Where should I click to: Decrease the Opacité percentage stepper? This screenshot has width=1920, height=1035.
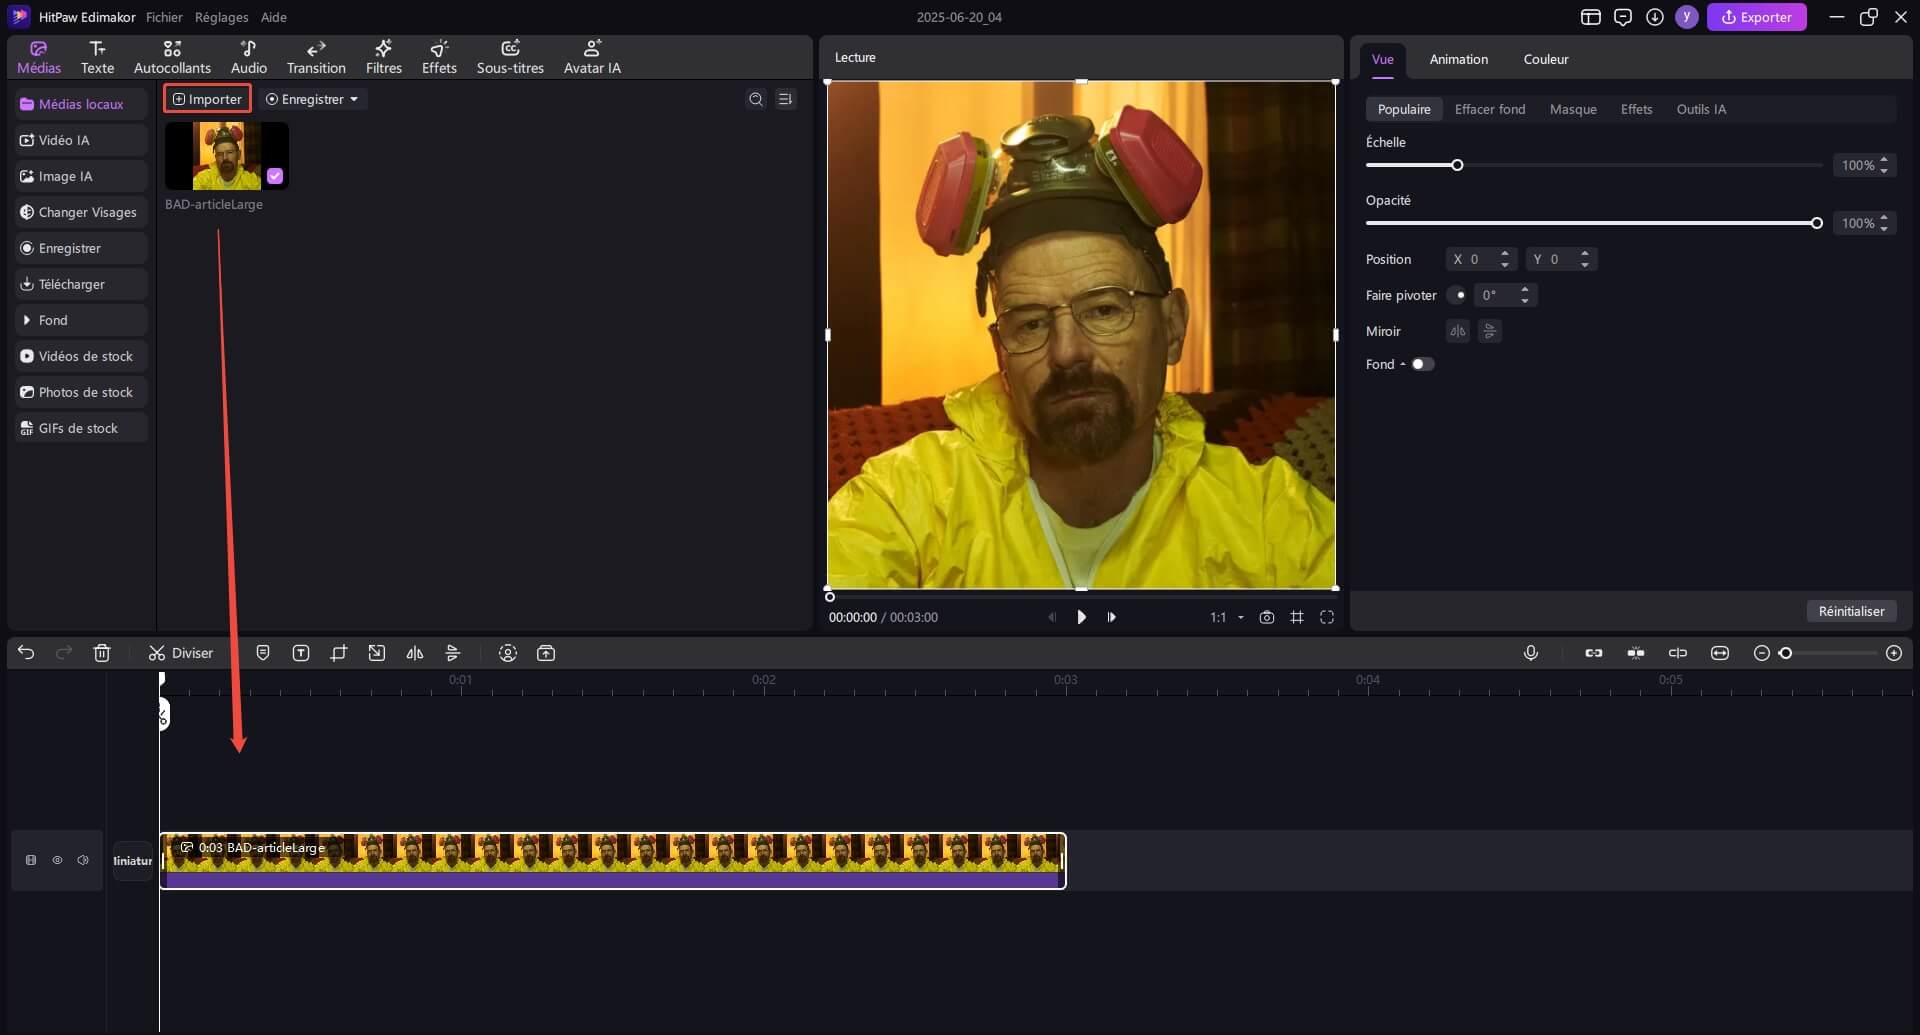point(1884,228)
